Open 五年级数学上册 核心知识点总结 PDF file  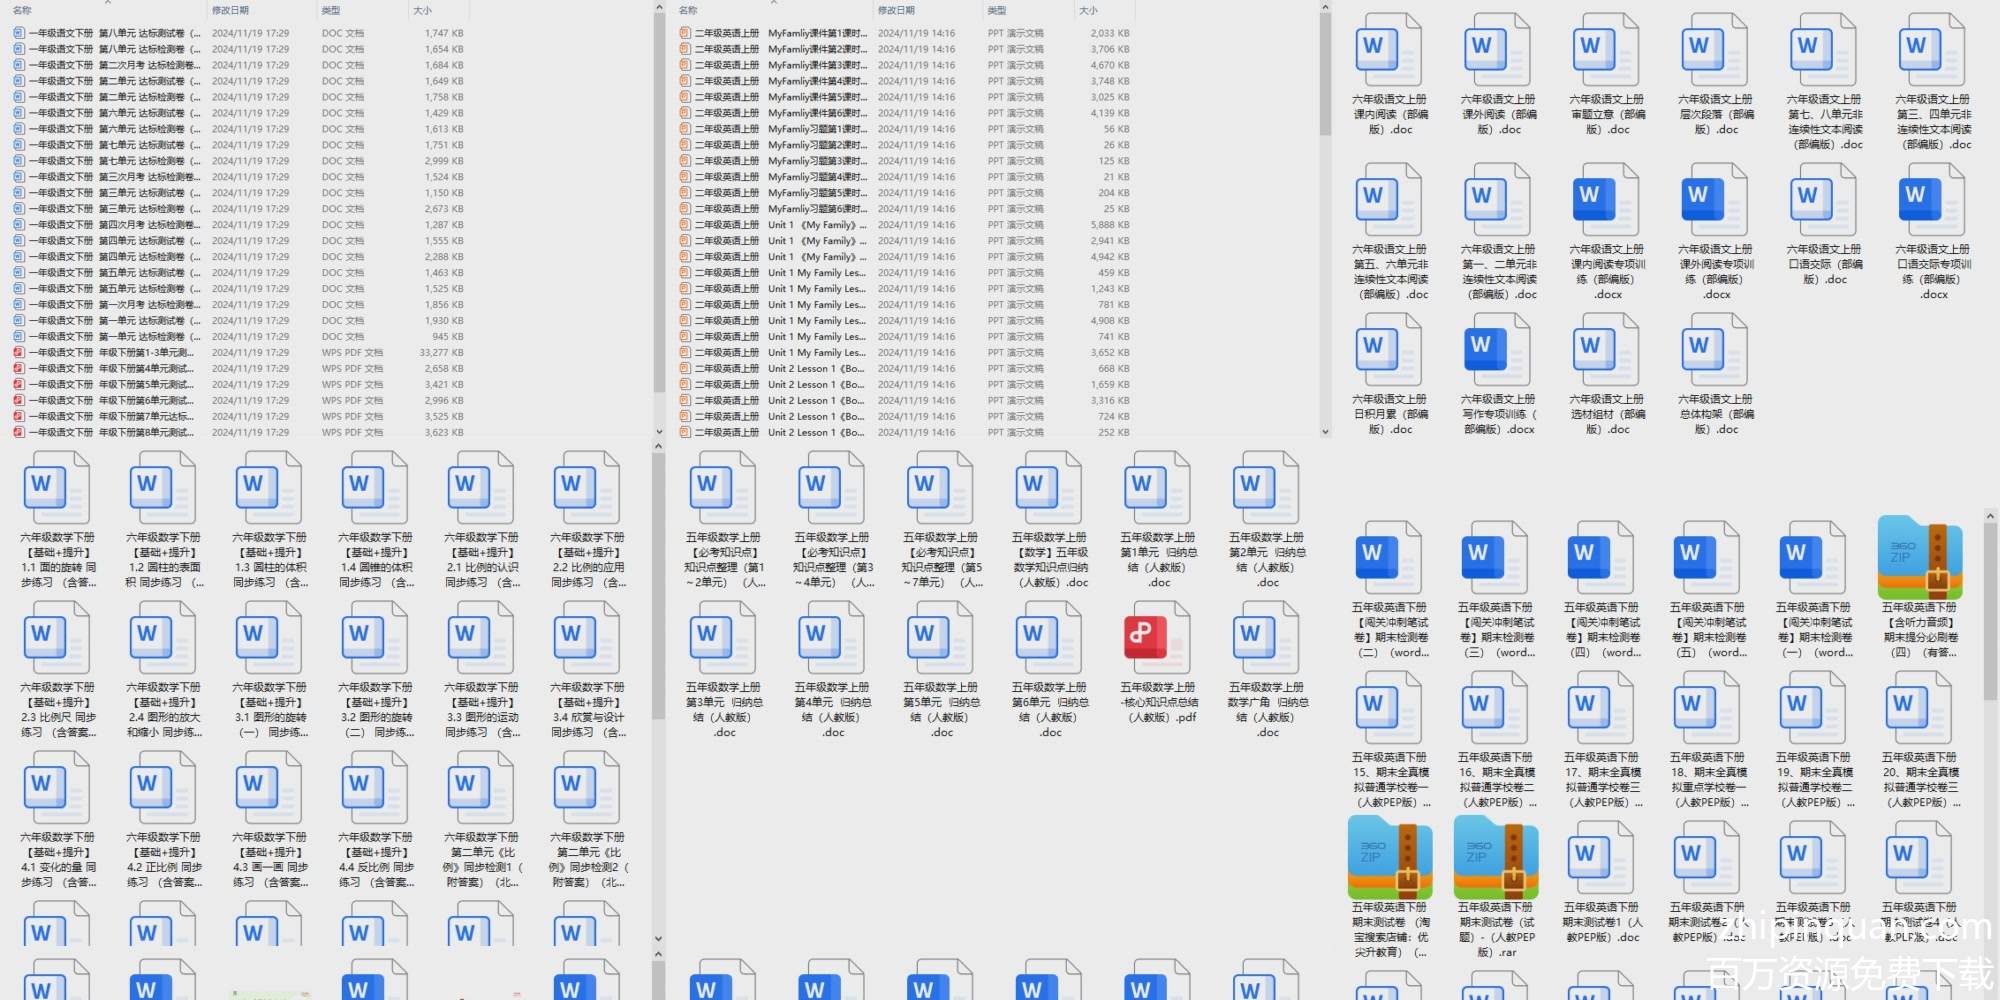tap(1157, 638)
